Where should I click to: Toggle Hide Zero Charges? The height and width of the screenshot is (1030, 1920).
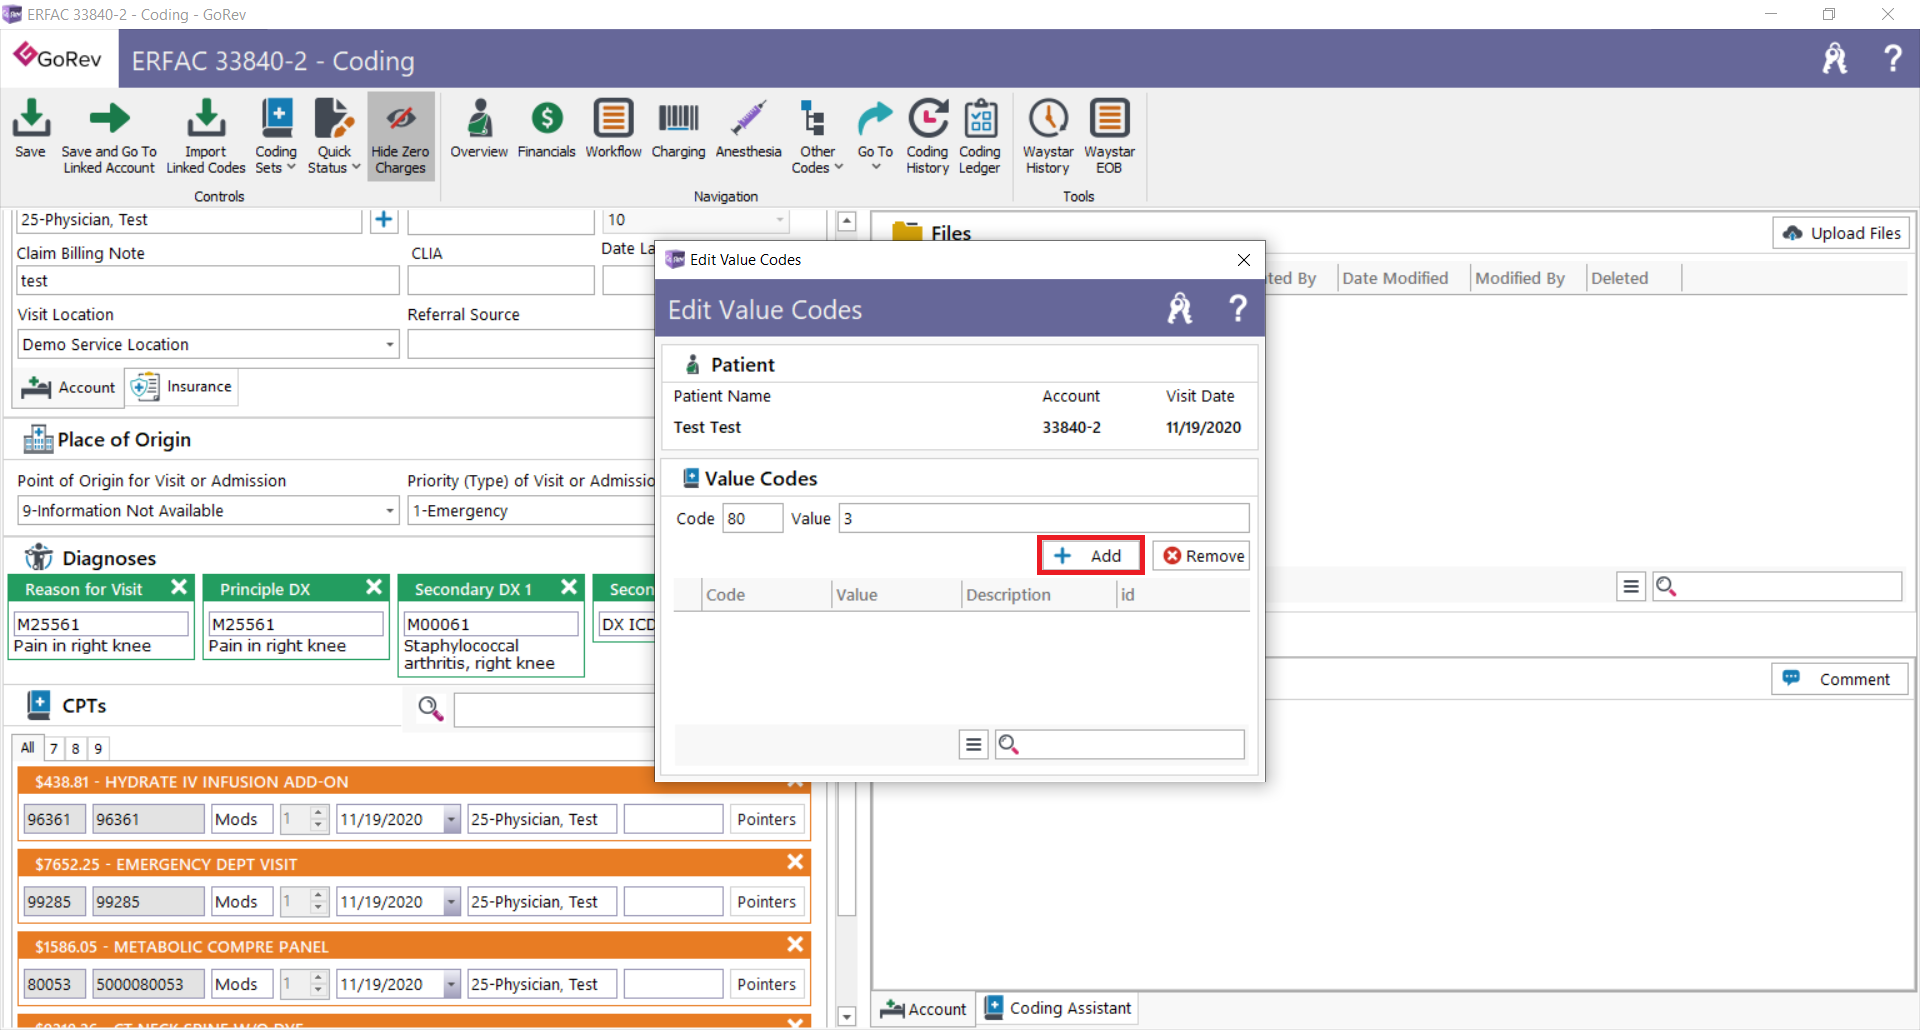400,137
